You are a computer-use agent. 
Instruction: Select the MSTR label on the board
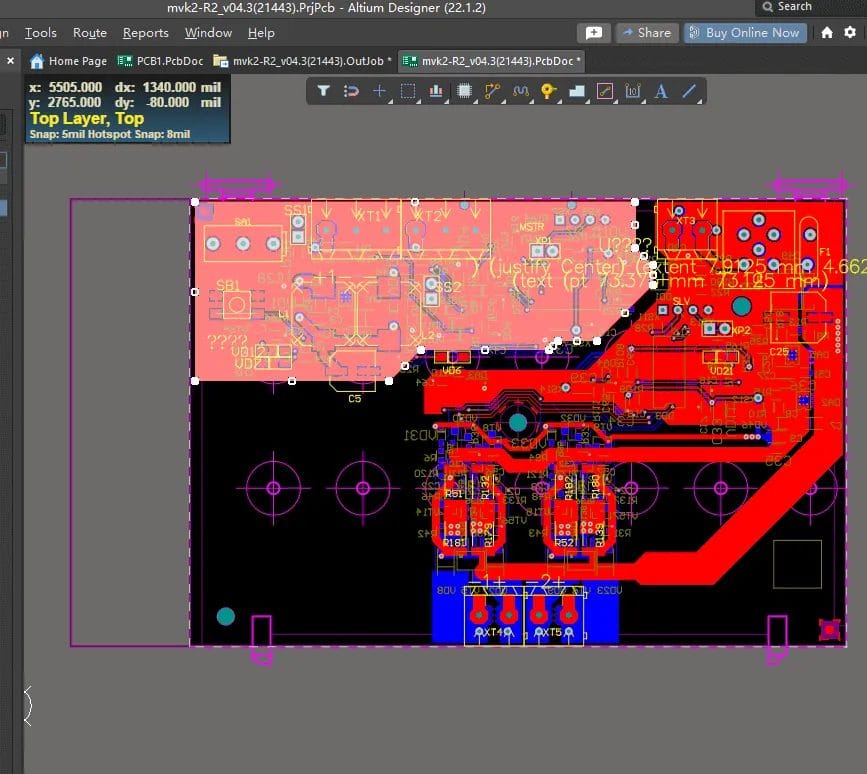tap(531, 227)
